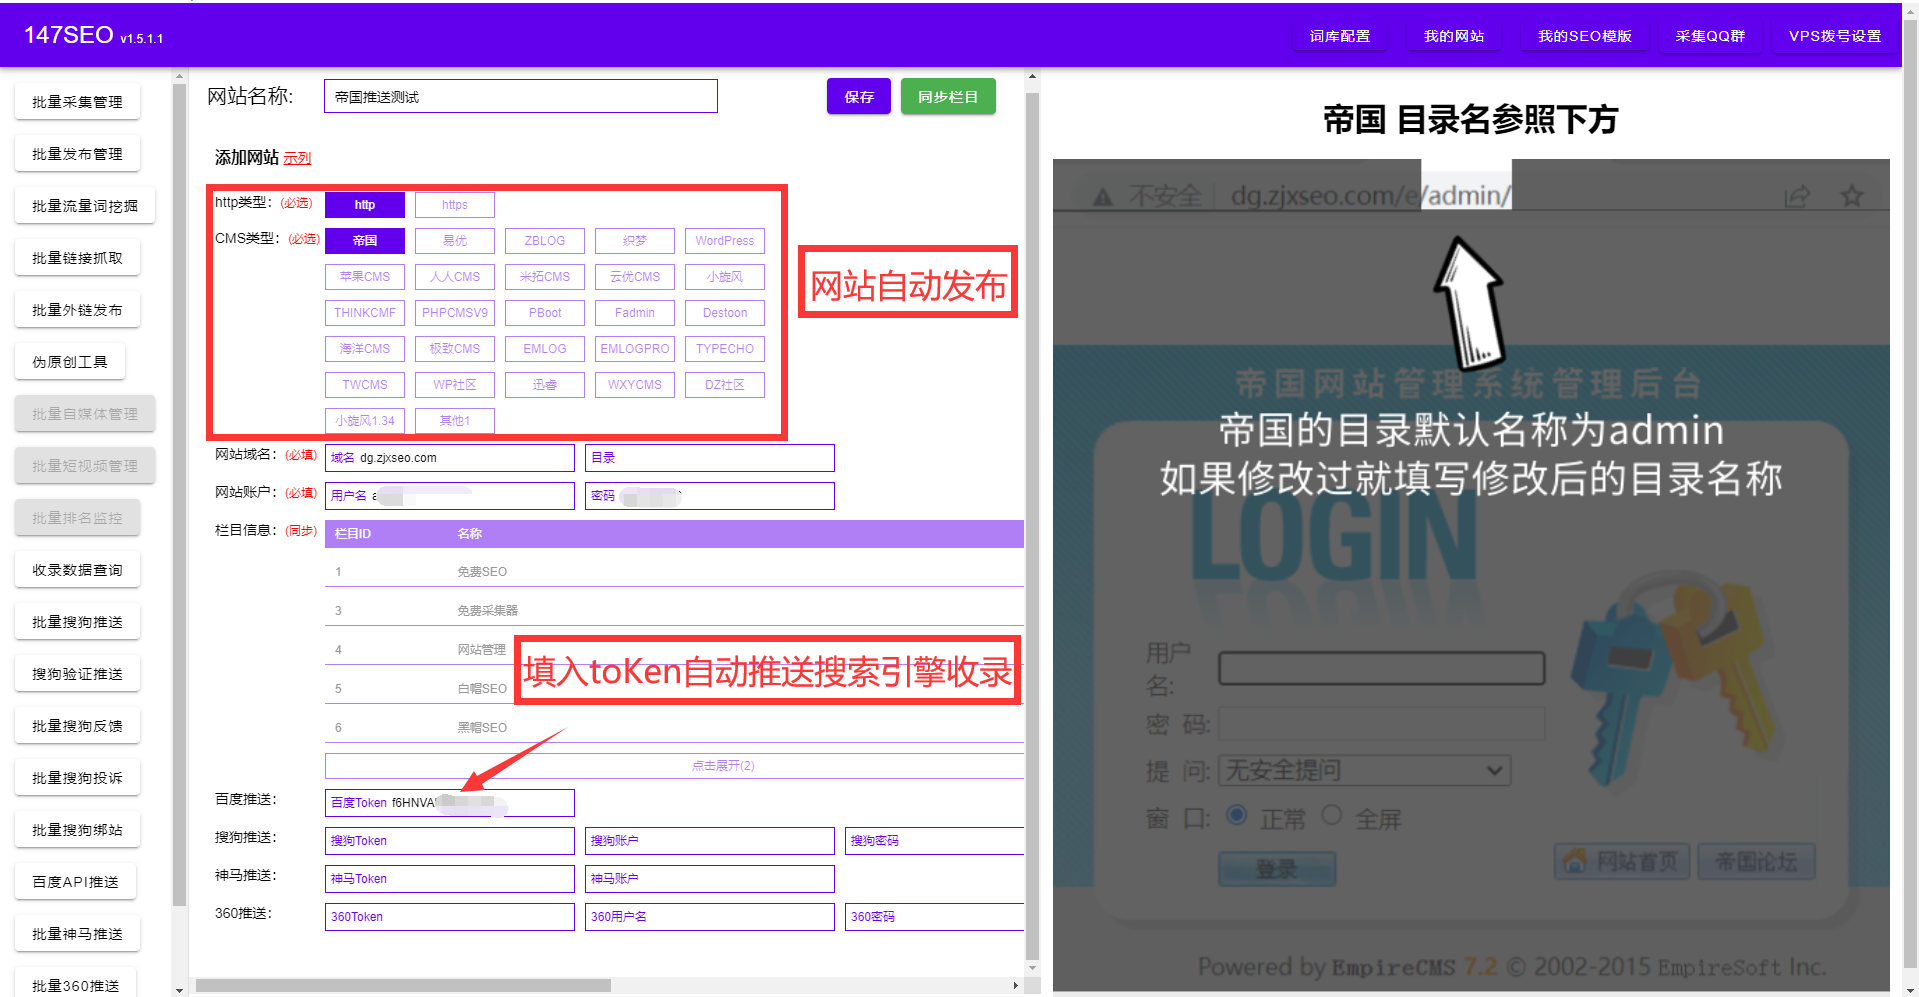Choose ZBLOG CMS type

pyautogui.click(x=545, y=241)
